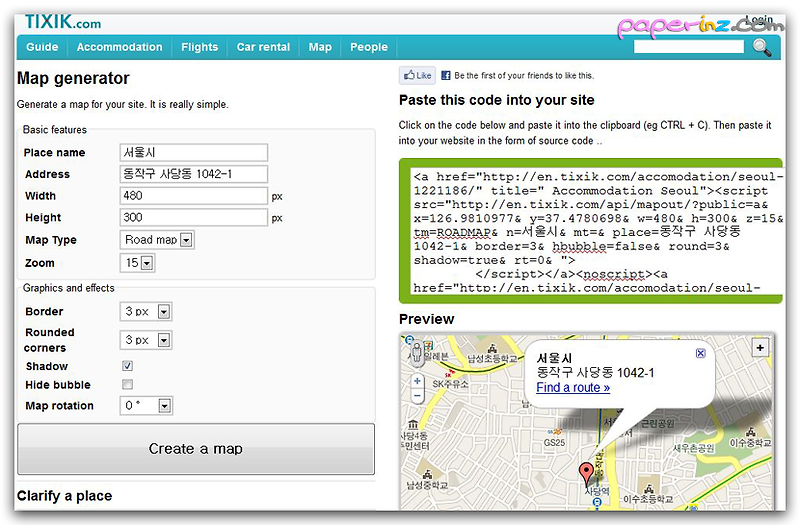Viewport: 800px width, 525px height.
Task: Open Car rental navigation item
Action: [x=263, y=47]
